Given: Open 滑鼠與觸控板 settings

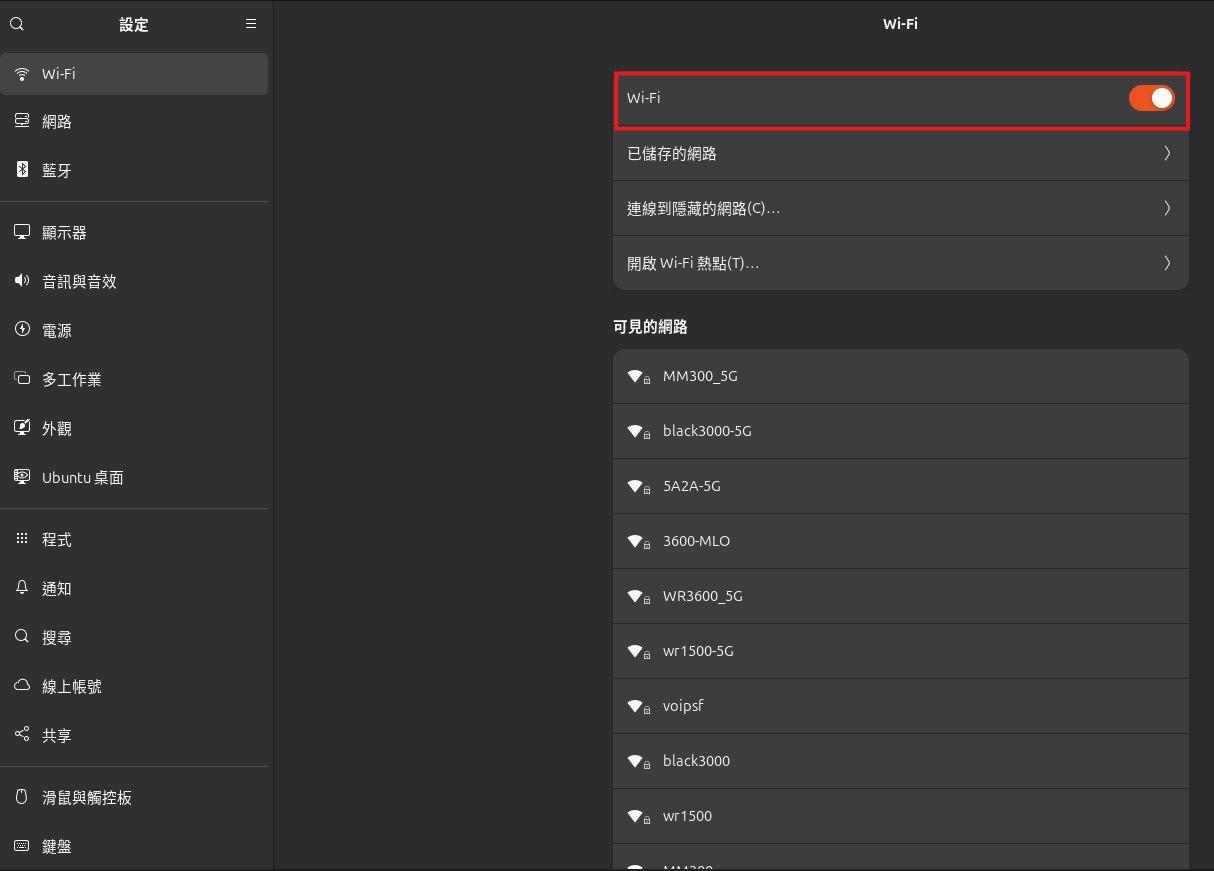Looking at the screenshot, I should point(134,798).
